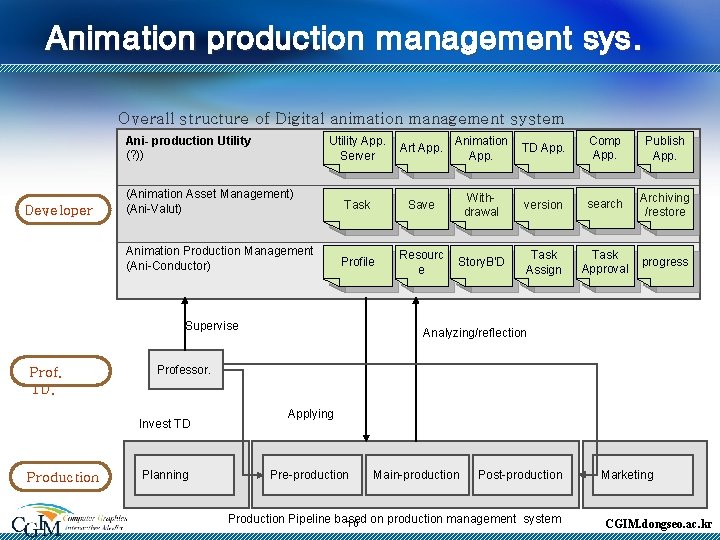Click the Task Approval note
Viewport: 720px width, 540px height.
click(x=605, y=266)
